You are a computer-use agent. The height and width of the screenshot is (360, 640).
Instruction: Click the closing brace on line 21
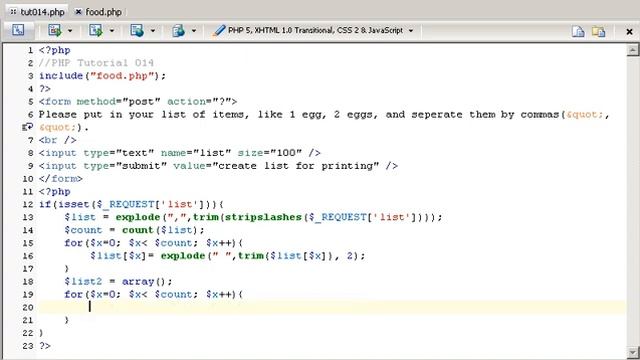click(x=67, y=320)
